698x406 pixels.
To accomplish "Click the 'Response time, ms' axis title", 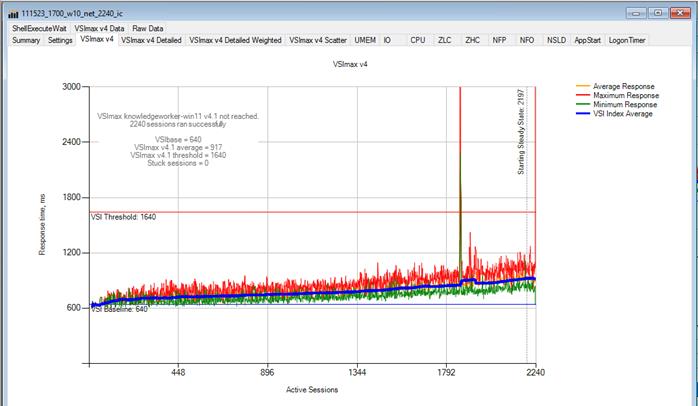I will pyautogui.click(x=42, y=224).
